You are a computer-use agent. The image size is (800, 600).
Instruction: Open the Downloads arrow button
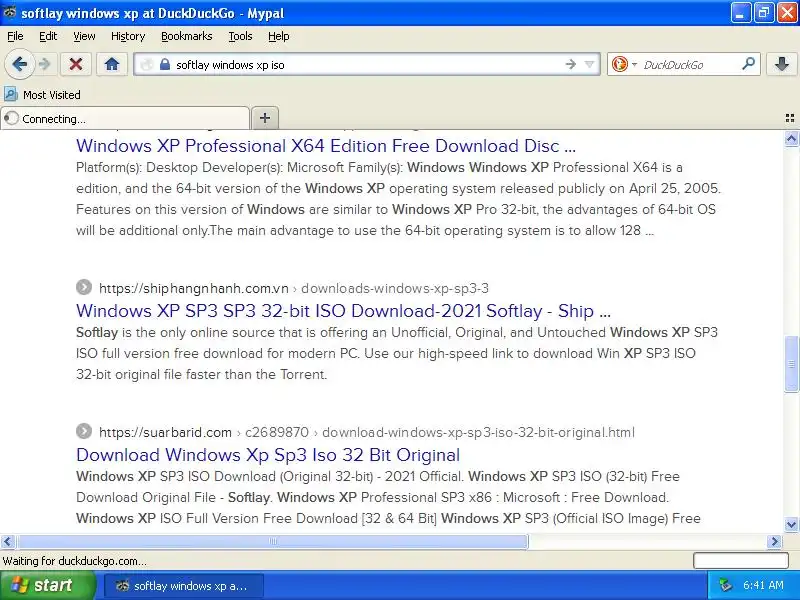[781, 64]
